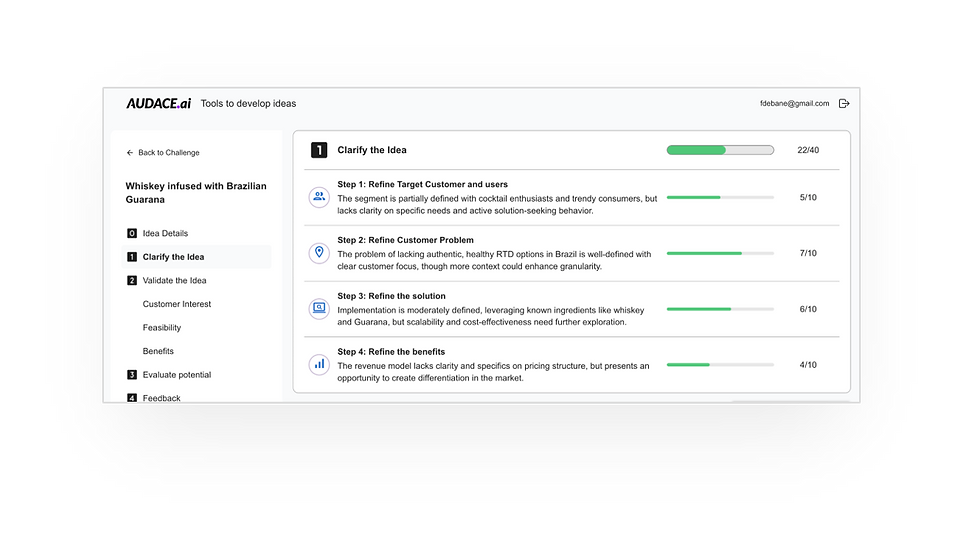
Task: Click the number 1 badge beside Clarify the Idea header
Action: tap(319, 150)
